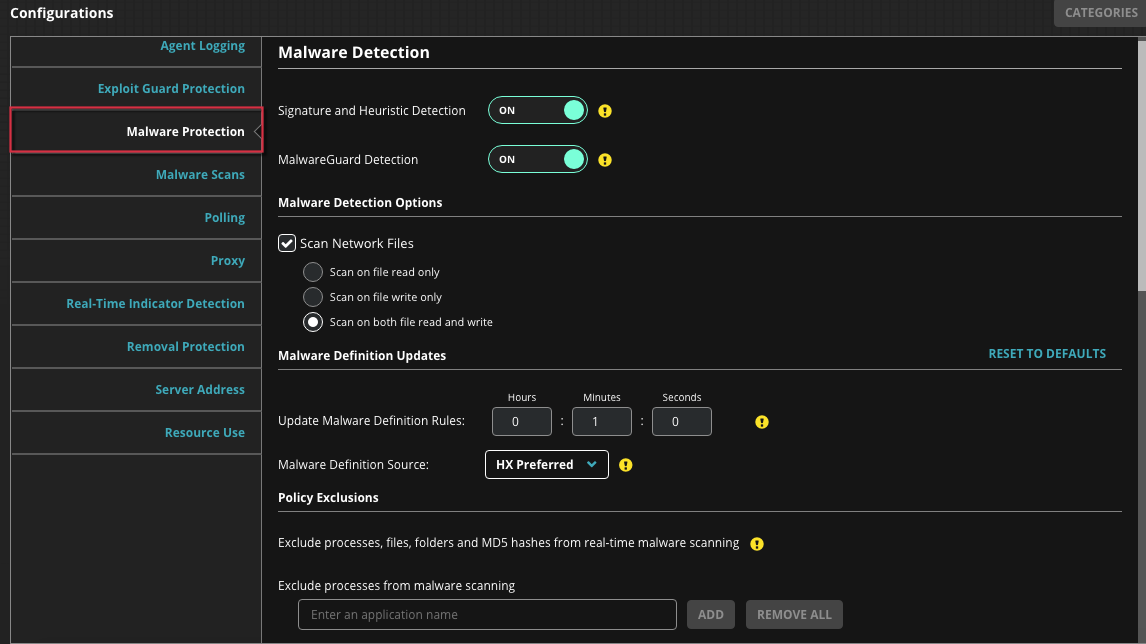Select Scan on file write only
The width and height of the screenshot is (1146, 644).
(x=313, y=297)
